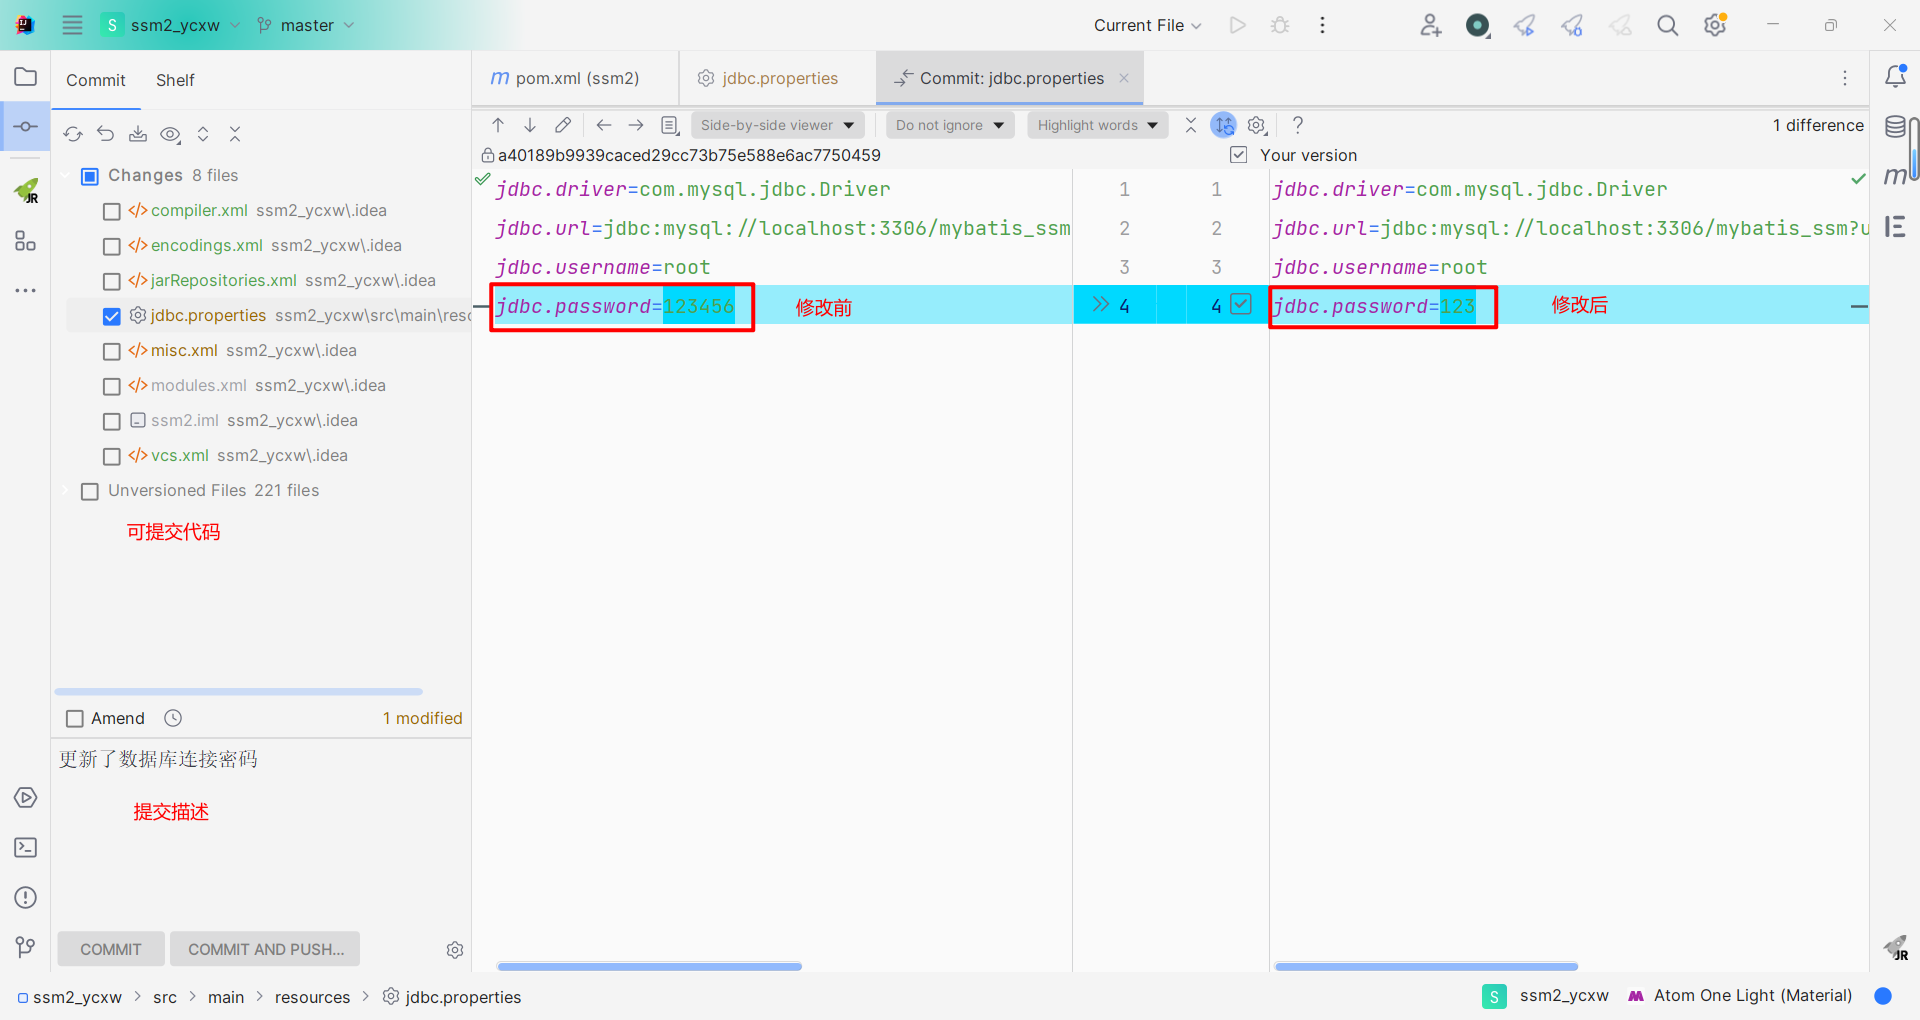Click the Shelve Silently icon in commit toolbar
1920x1020 pixels.
138,134
